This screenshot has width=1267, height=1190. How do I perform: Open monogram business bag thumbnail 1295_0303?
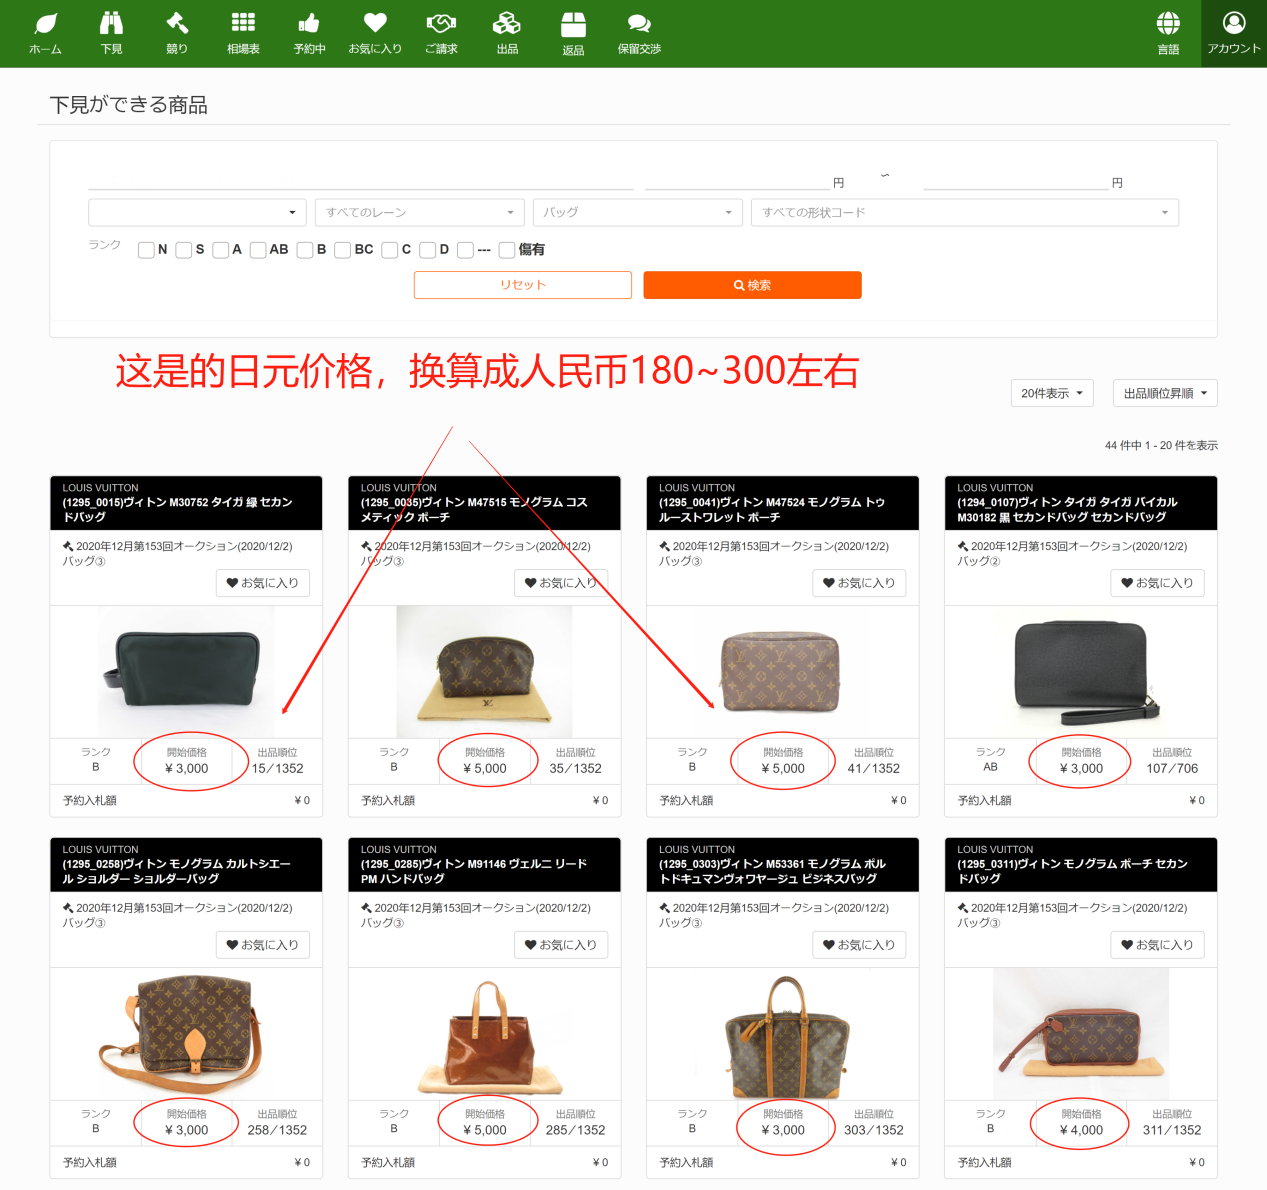[x=782, y=1034]
